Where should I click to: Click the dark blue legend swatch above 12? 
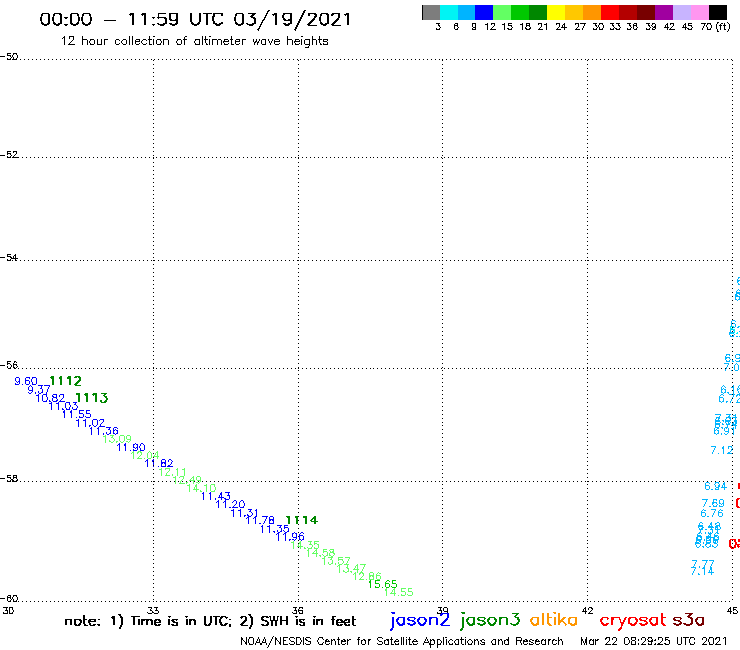tap(484, 12)
